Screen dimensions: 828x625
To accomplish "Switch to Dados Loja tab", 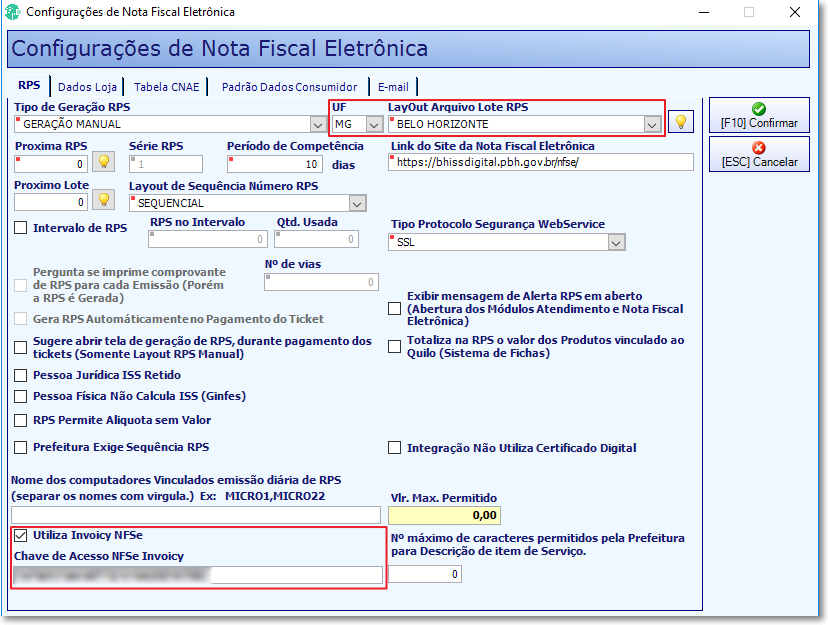I will pyautogui.click(x=87, y=87).
